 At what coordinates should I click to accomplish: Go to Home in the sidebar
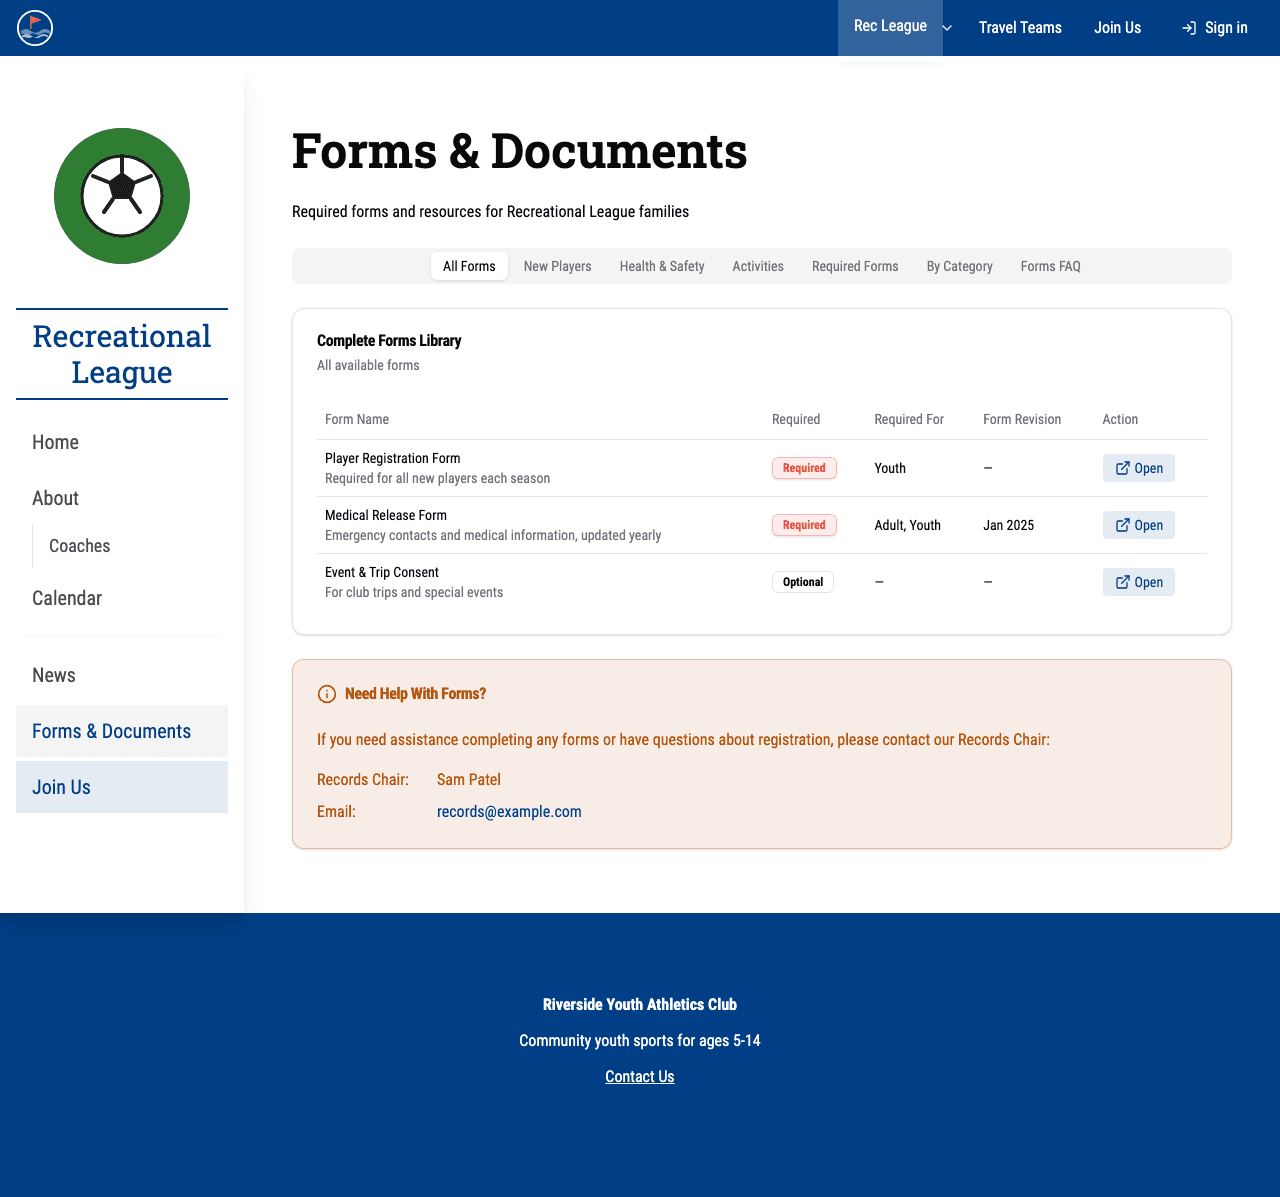click(122, 442)
